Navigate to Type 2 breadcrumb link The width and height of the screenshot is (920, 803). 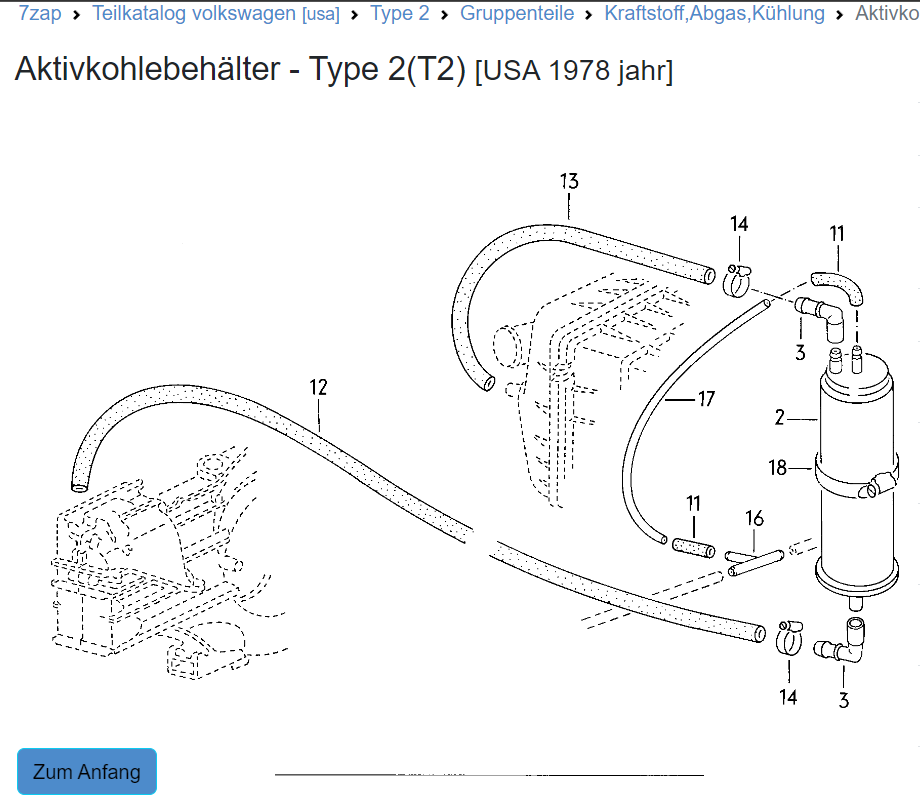(399, 14)
